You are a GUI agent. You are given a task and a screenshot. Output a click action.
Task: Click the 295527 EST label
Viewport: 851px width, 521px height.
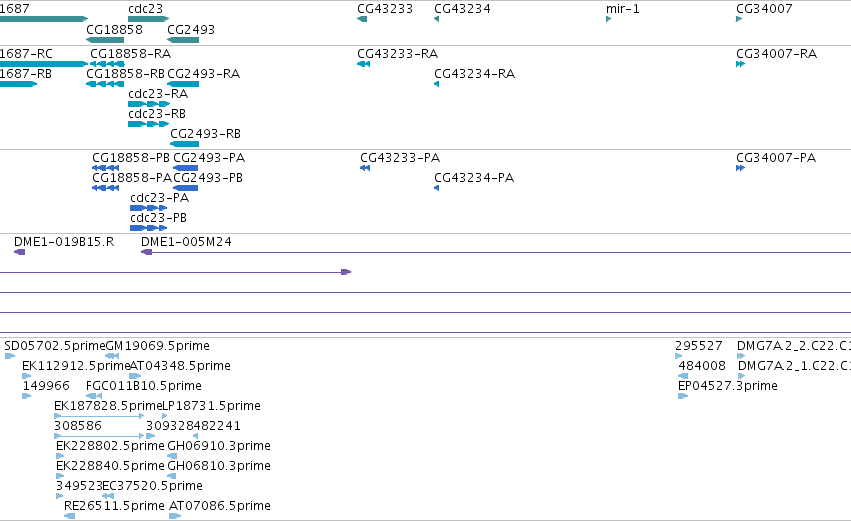pyautogui.click(x=698, y=346)
